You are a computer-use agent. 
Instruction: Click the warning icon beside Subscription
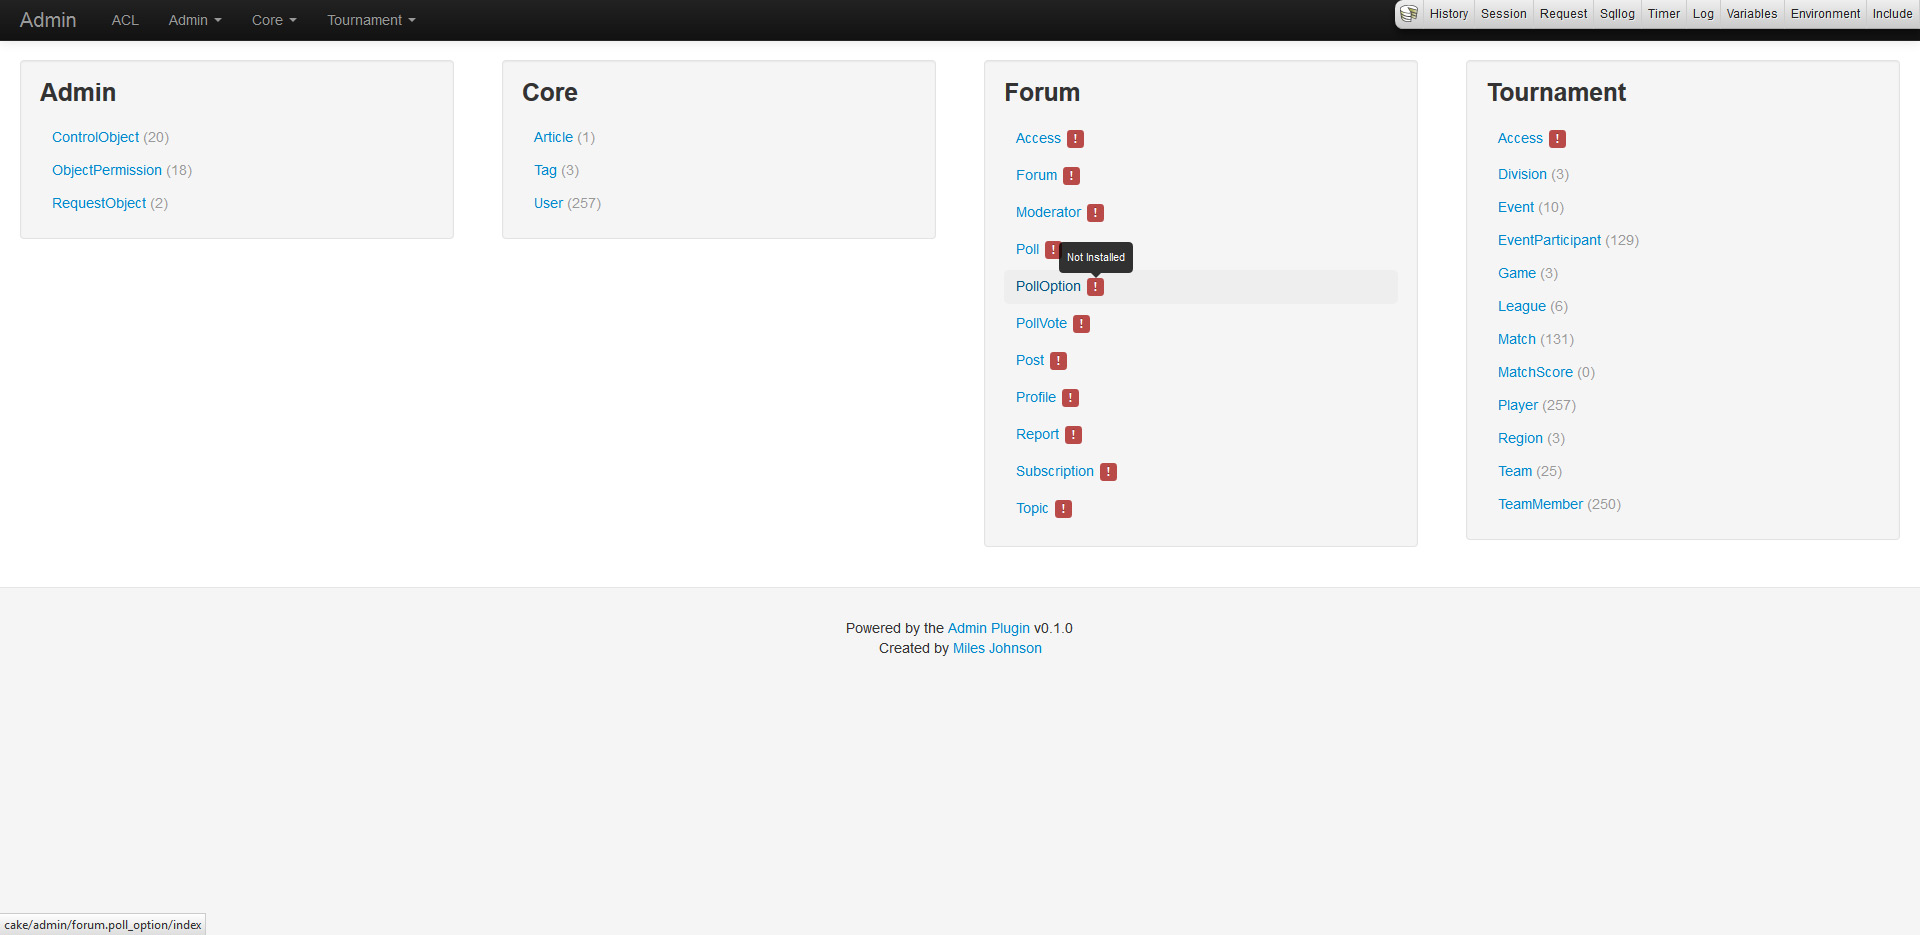pos(1108,472)
